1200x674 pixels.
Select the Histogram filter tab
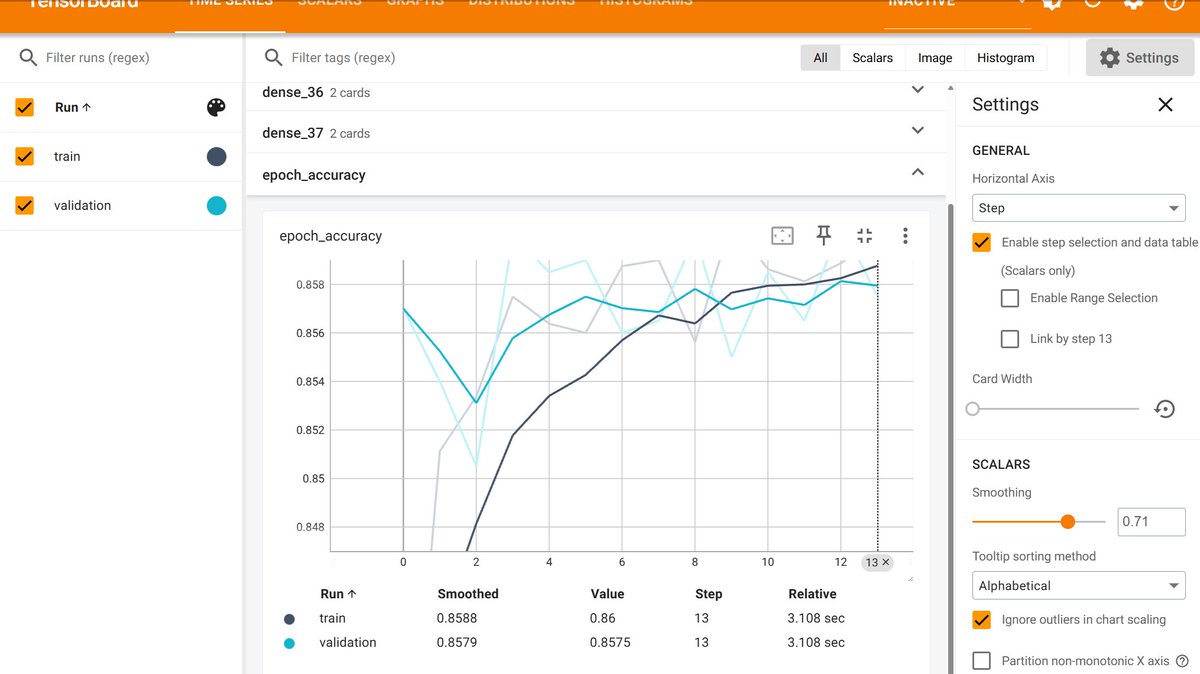tap(1006, 58)
